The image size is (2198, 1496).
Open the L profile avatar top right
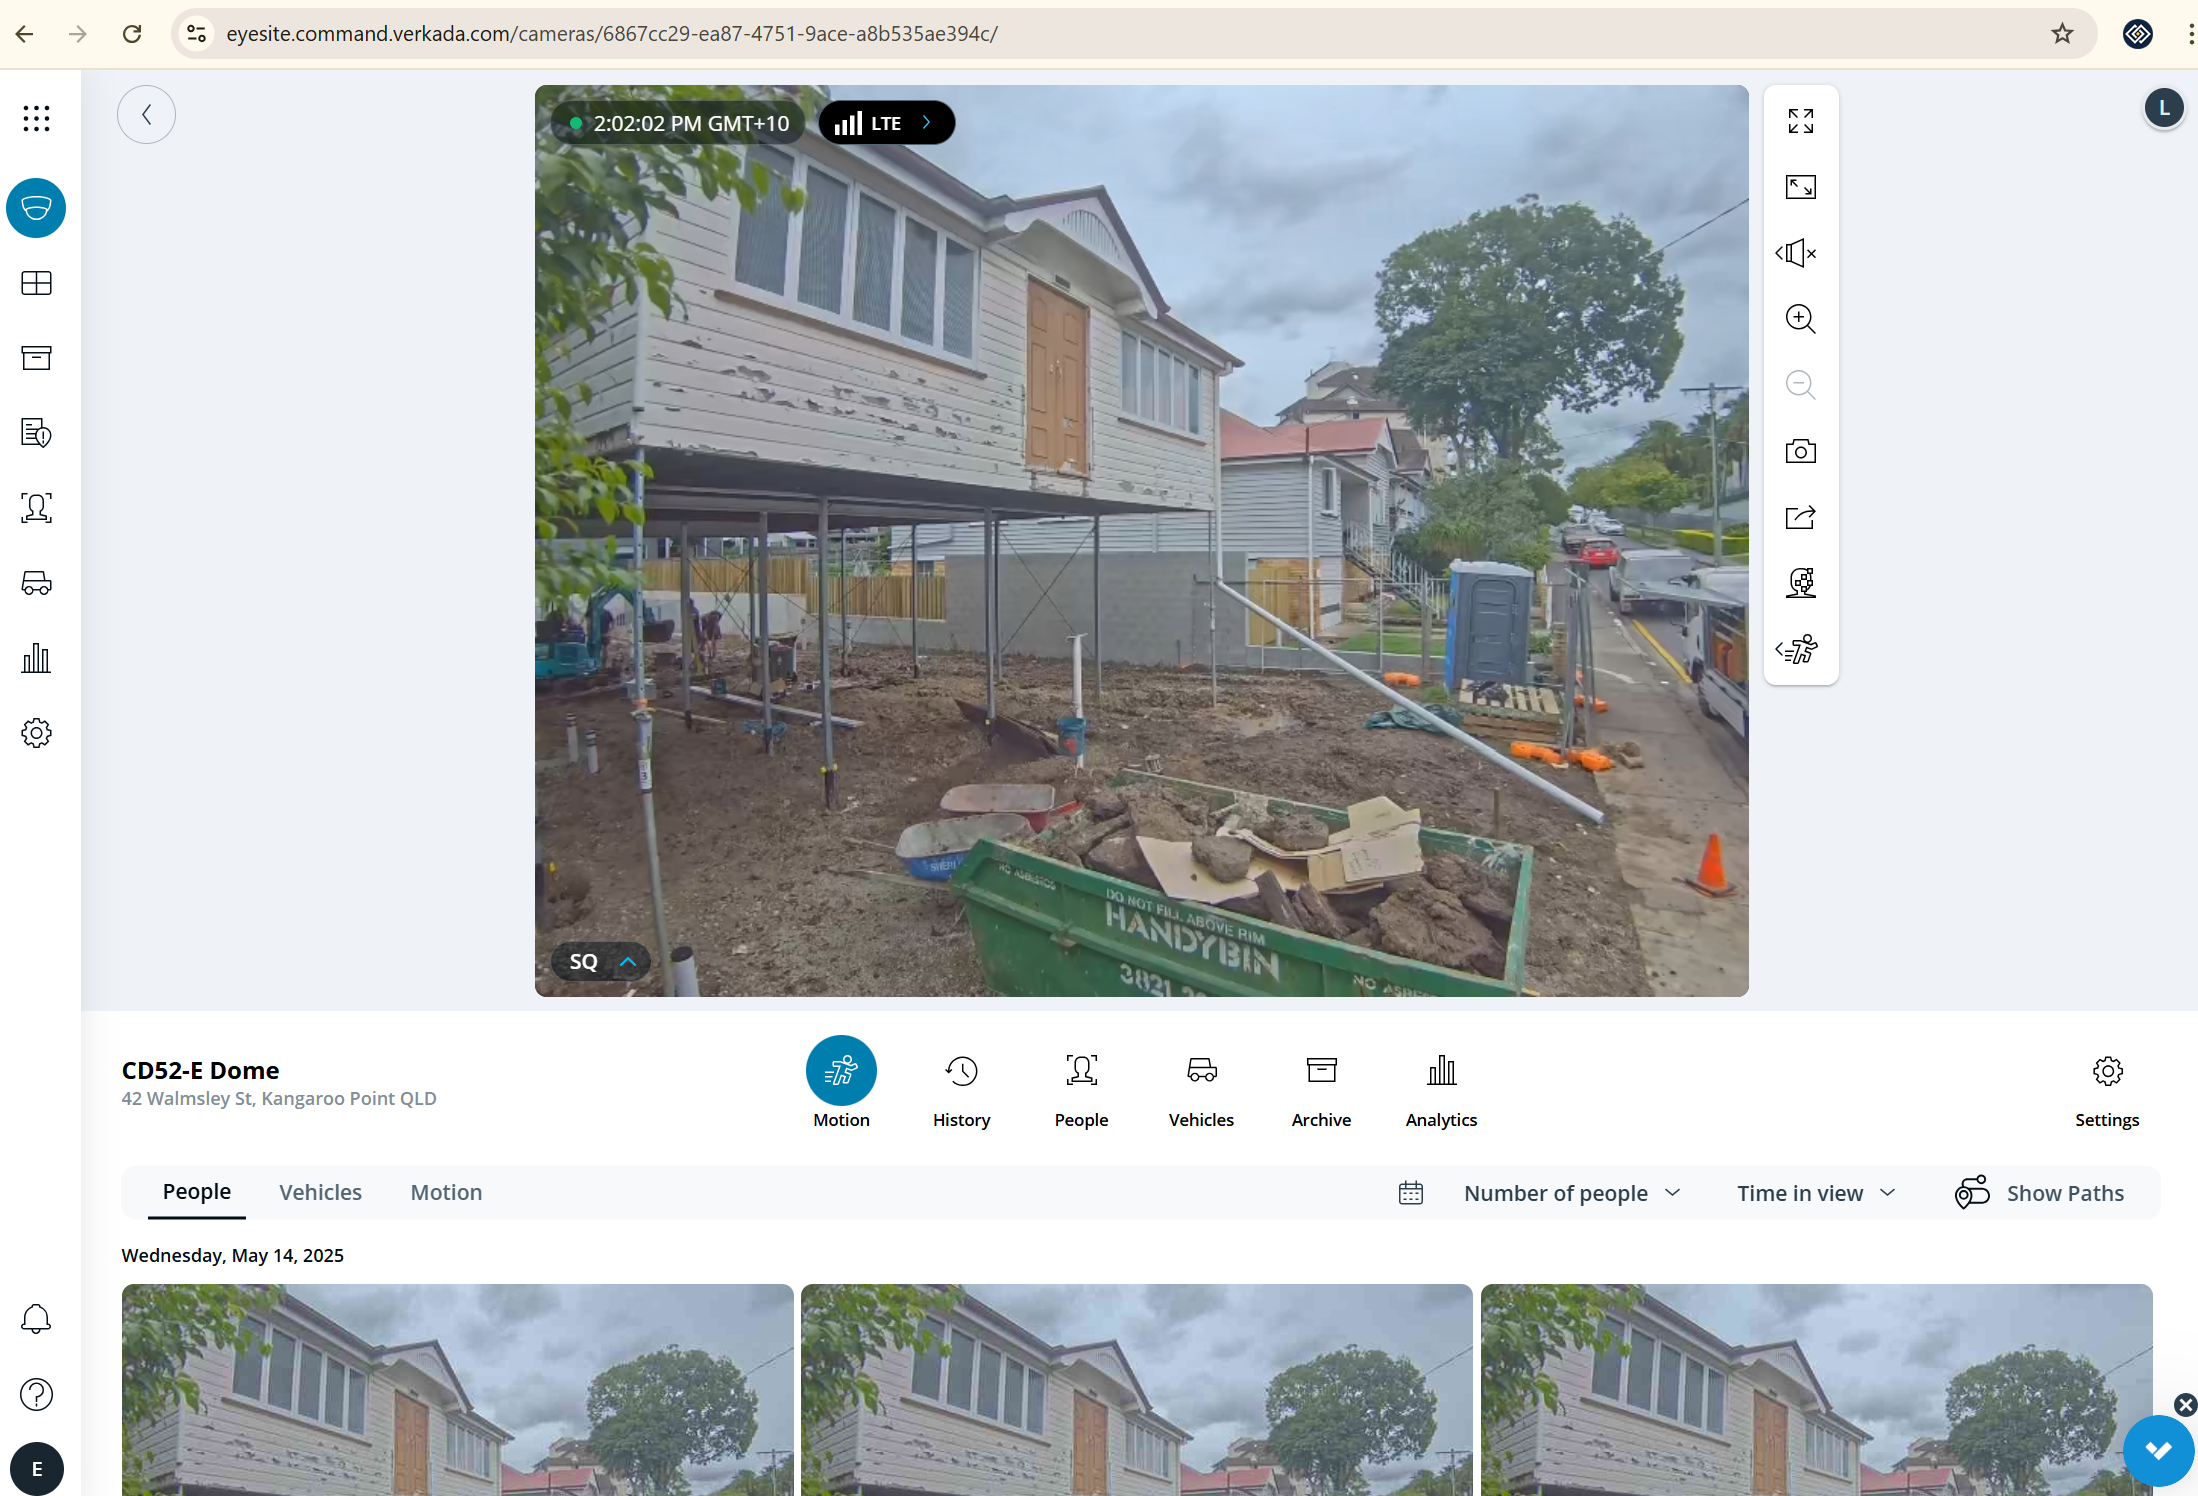pos(2164,109)
